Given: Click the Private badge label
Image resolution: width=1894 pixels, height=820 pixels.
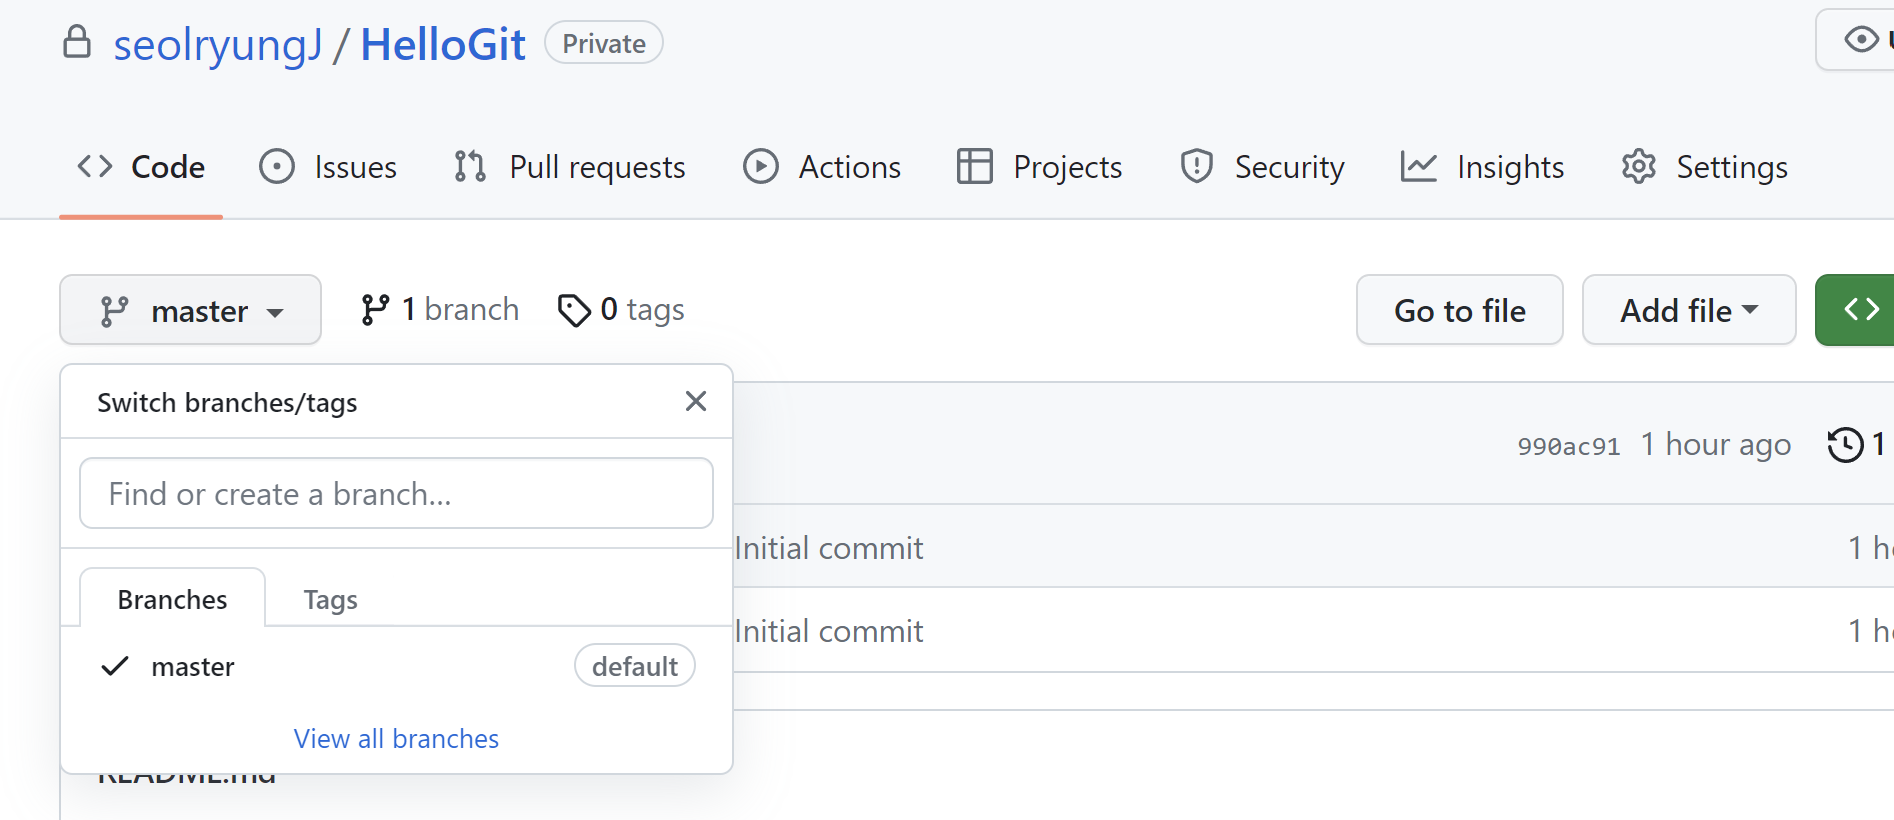Looking at the screenshot, I should 604,43.
